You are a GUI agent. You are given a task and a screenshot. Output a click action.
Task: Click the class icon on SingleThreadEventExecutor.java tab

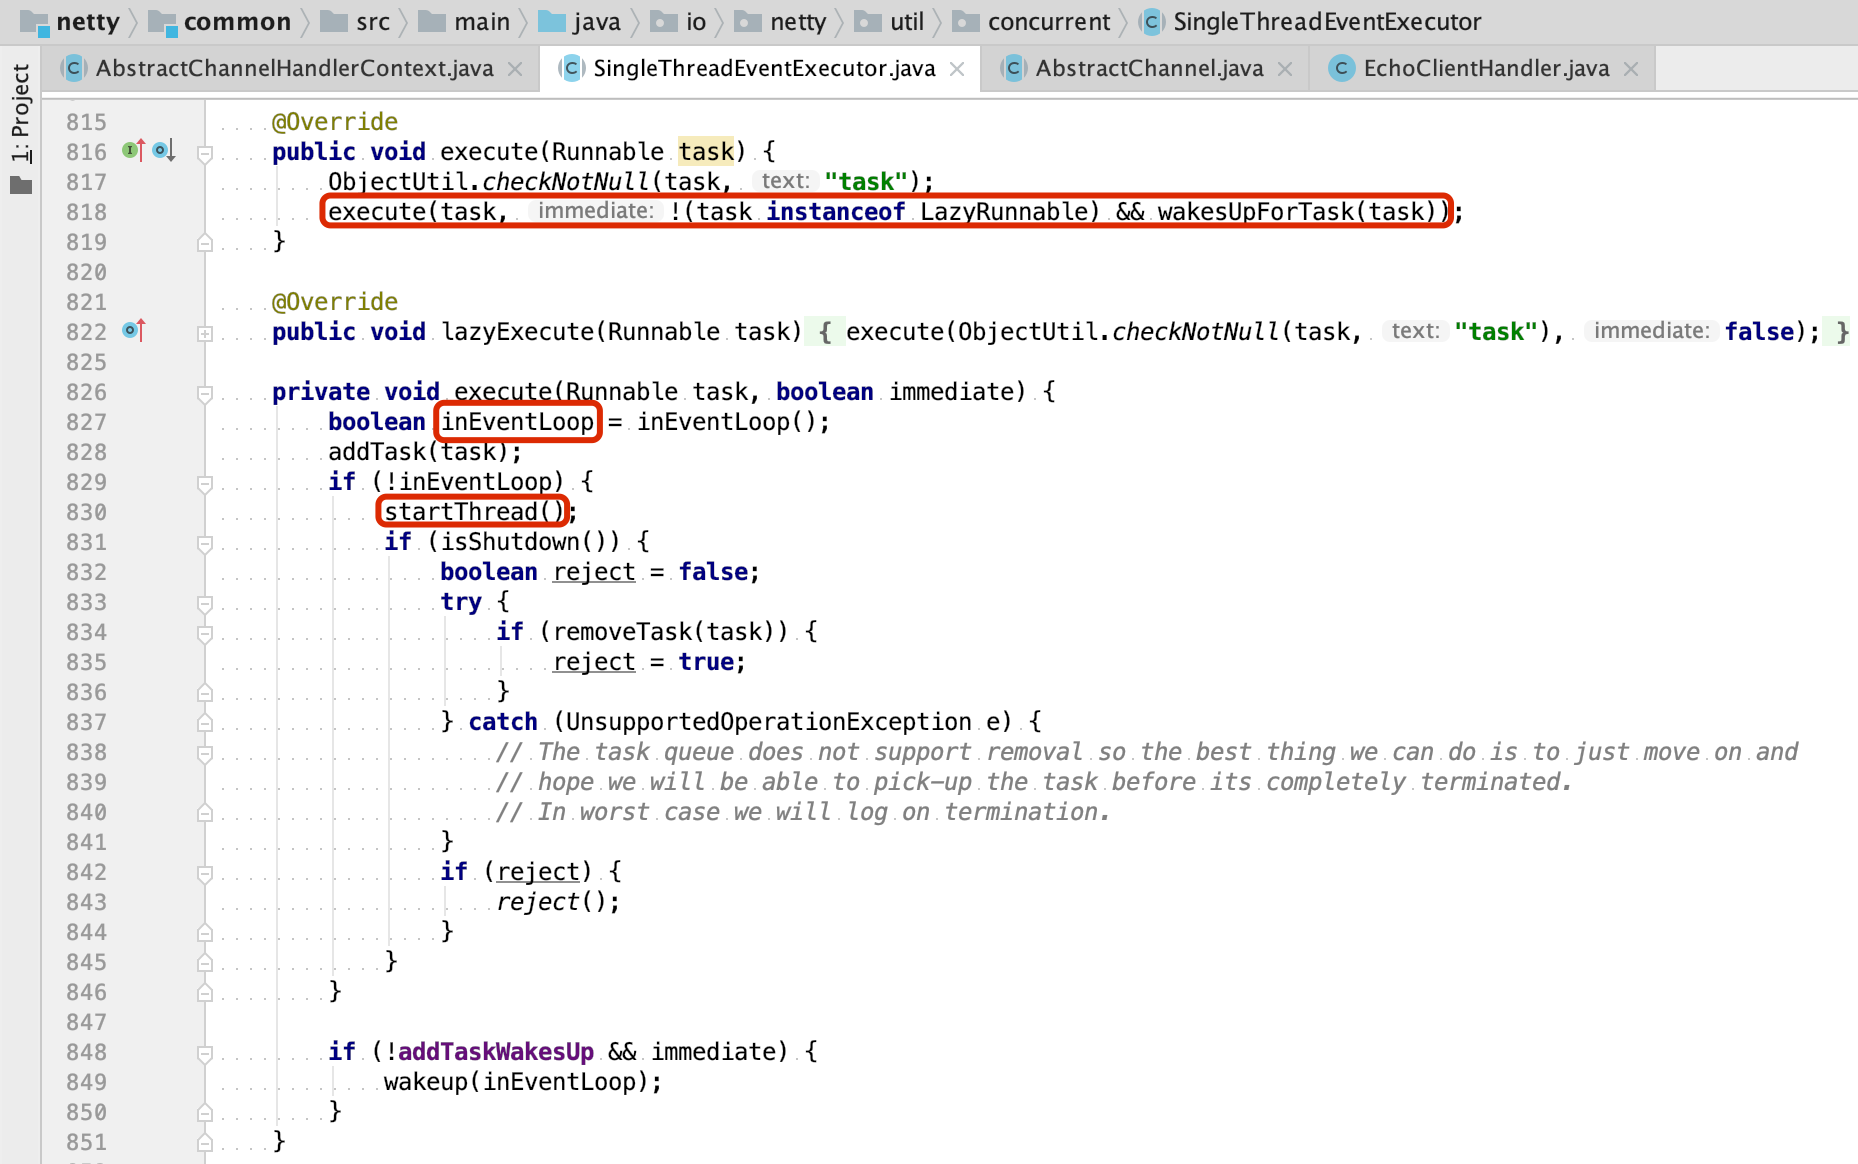point(570,68)
